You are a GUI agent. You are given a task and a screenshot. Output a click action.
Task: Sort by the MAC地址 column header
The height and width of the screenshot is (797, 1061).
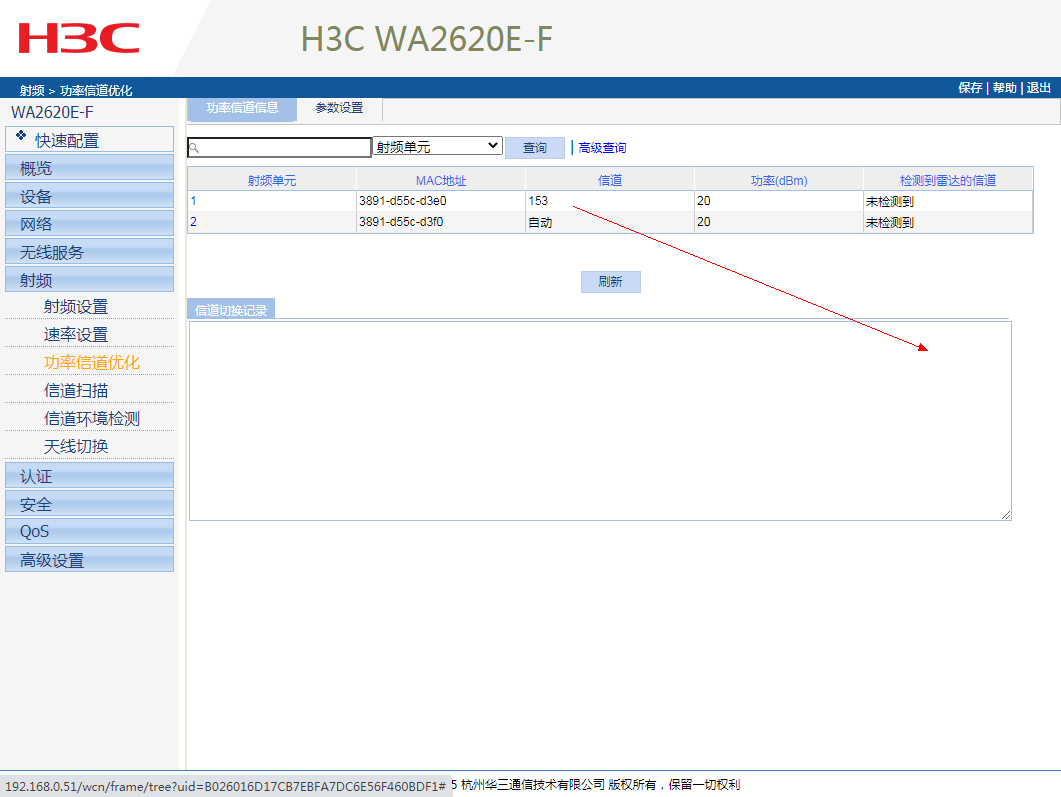tap(441, 180)
